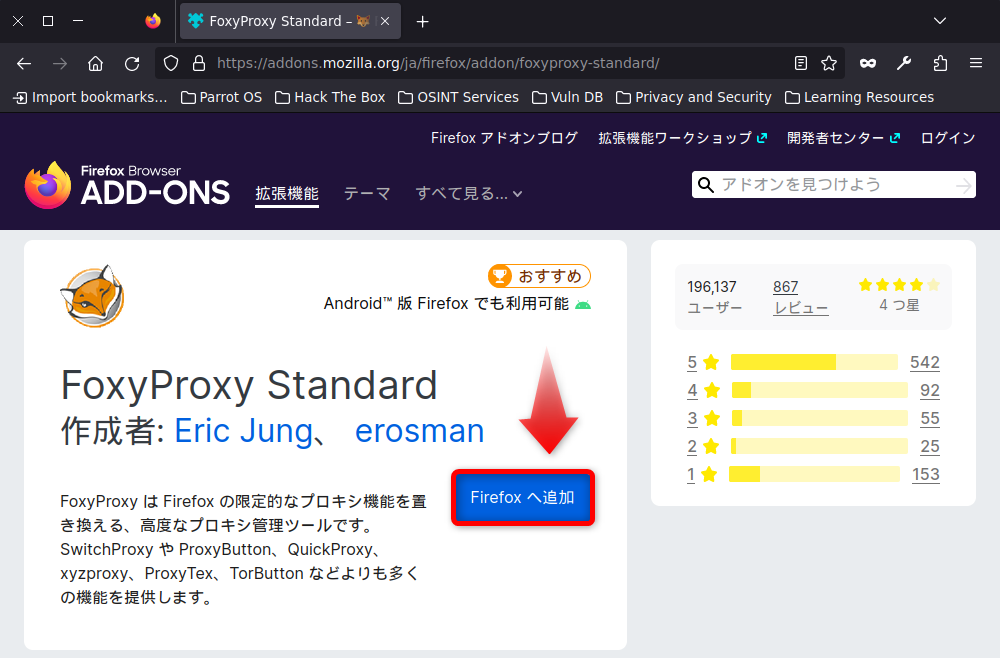Open the Firefox hamburger application menu

pyautogui.click(x=976, y=63)
